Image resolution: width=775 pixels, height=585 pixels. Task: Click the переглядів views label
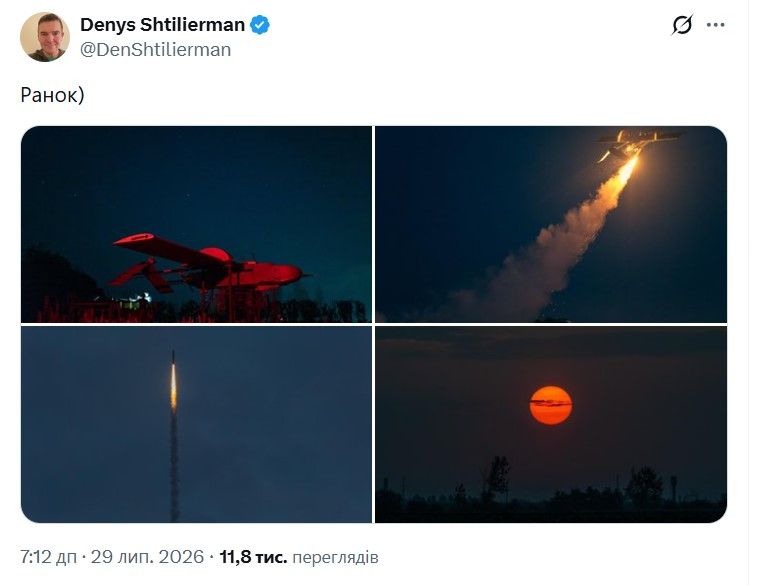point(335,557)
